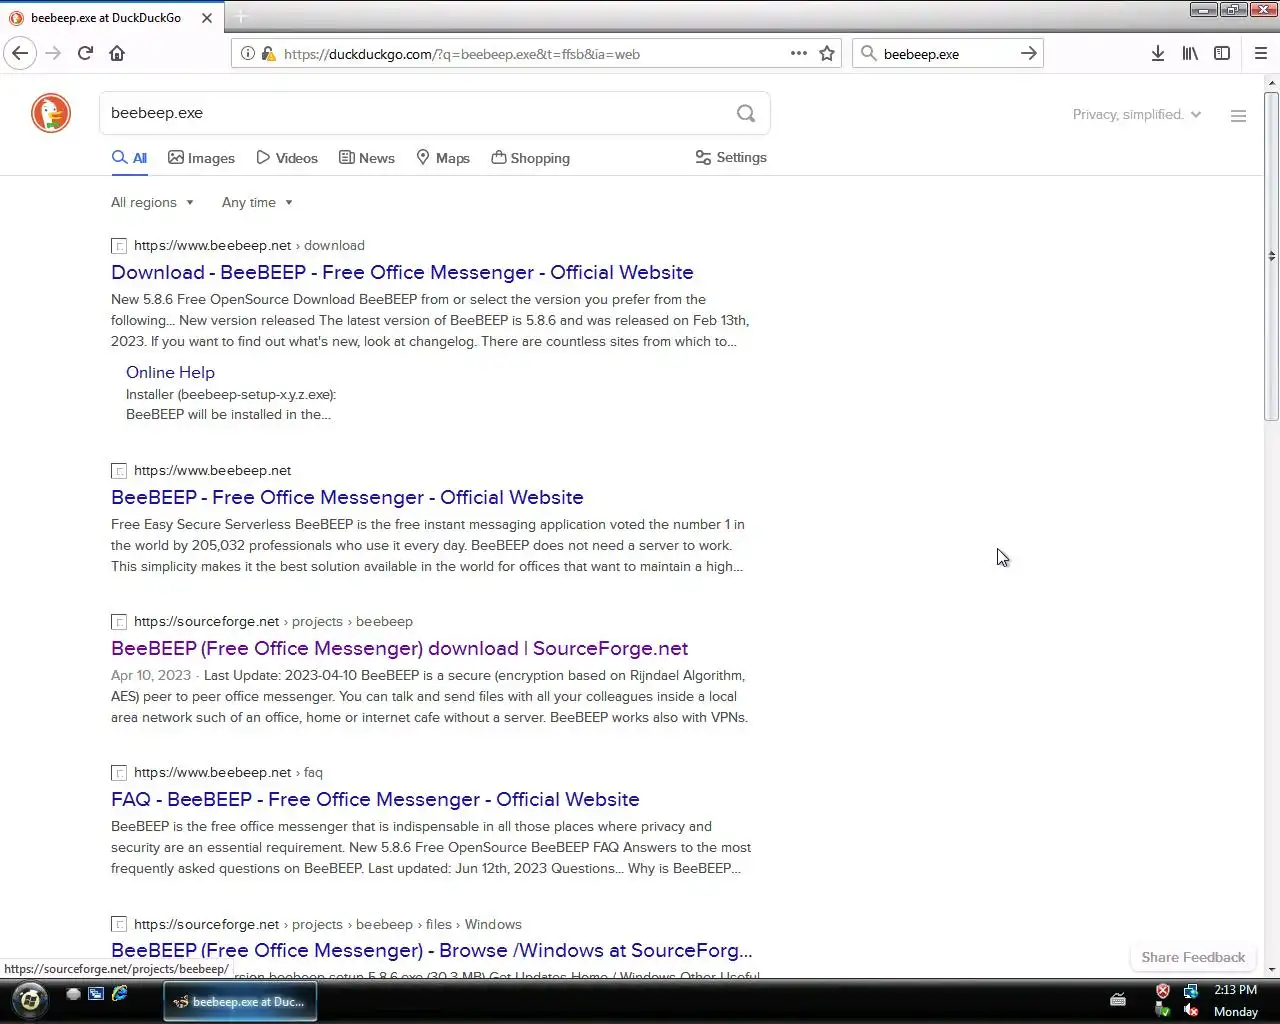Click the keyboard tray icon
The width and height of the screenshot is (1280, 1024).
pos(1118,999)
